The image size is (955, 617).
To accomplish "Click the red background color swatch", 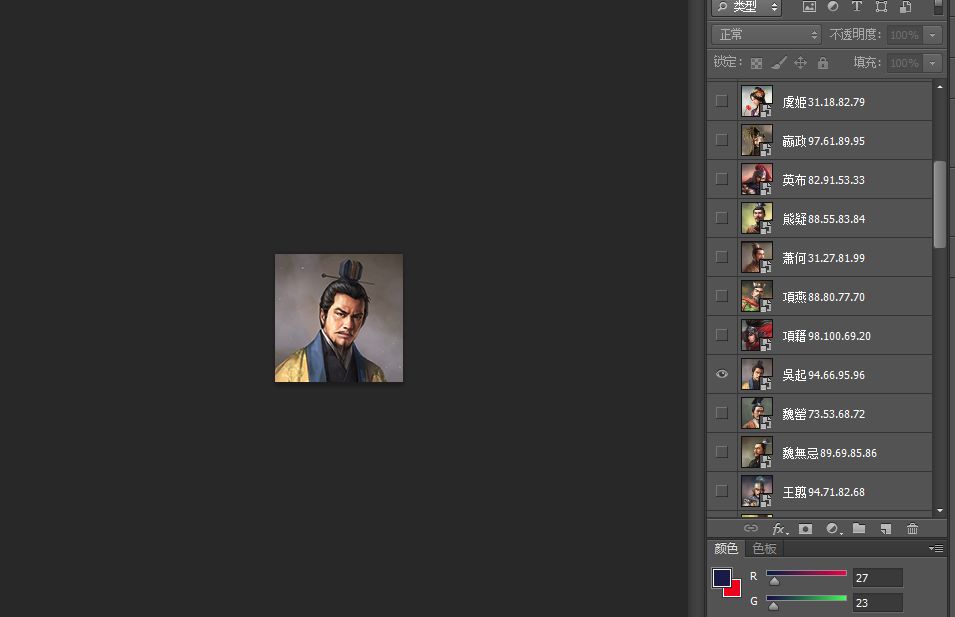I will 735,590.
